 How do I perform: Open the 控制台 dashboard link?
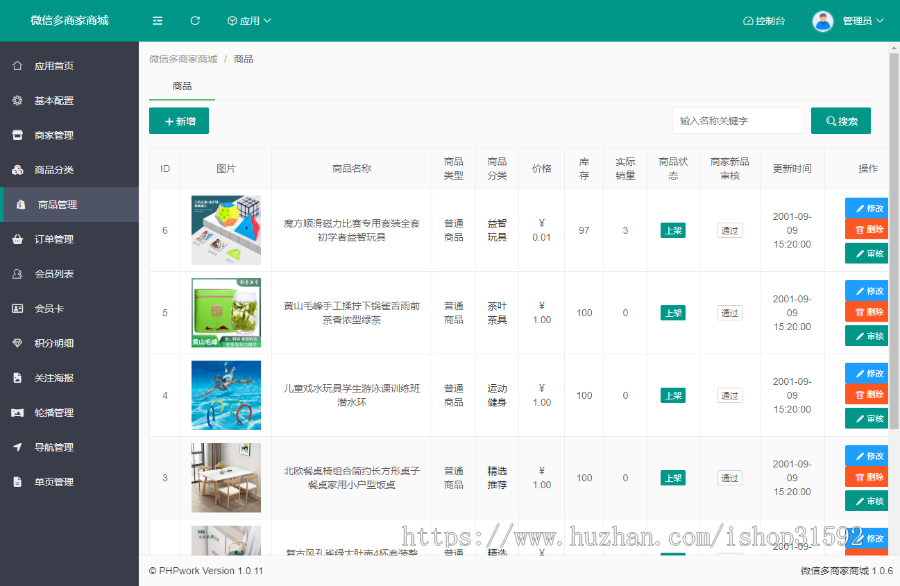(x=764, y=20)
